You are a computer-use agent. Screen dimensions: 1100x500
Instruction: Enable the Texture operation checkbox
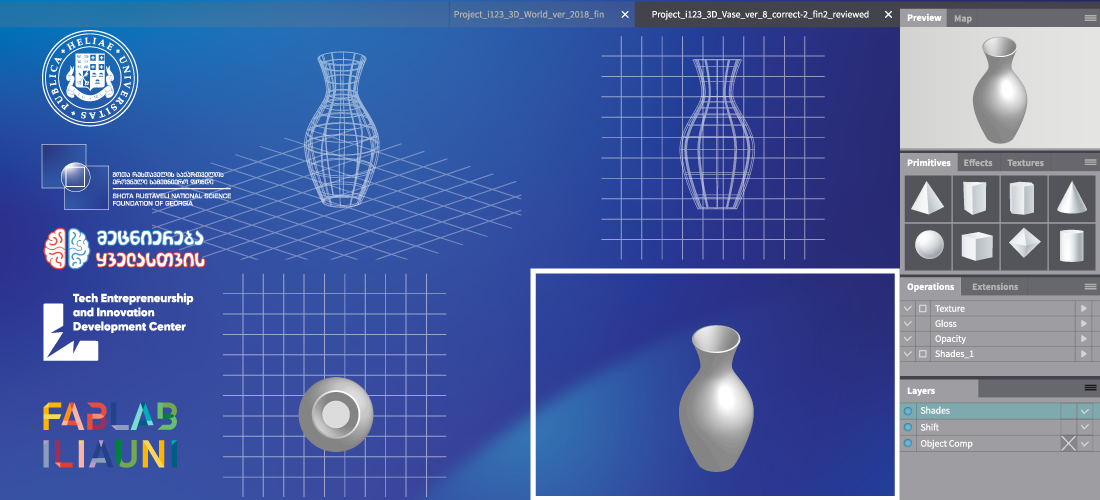pyautogui.click(x=923, y=309)
